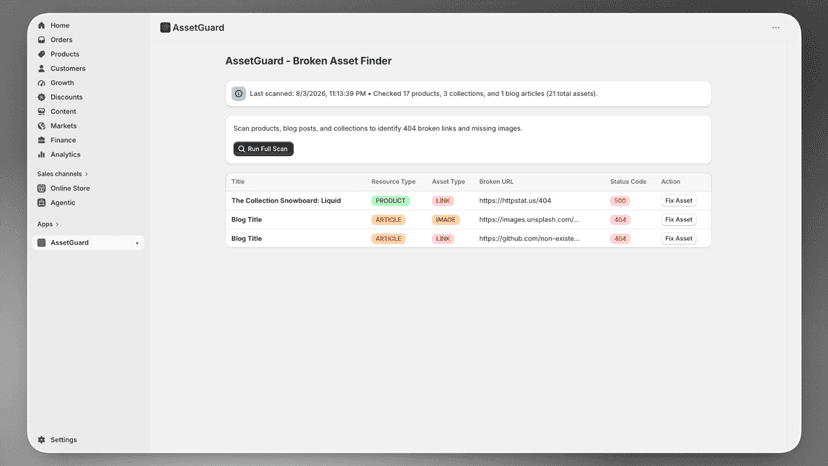Expand the Apps section
The width and height of the screenshot is (828, 466).
48,224
